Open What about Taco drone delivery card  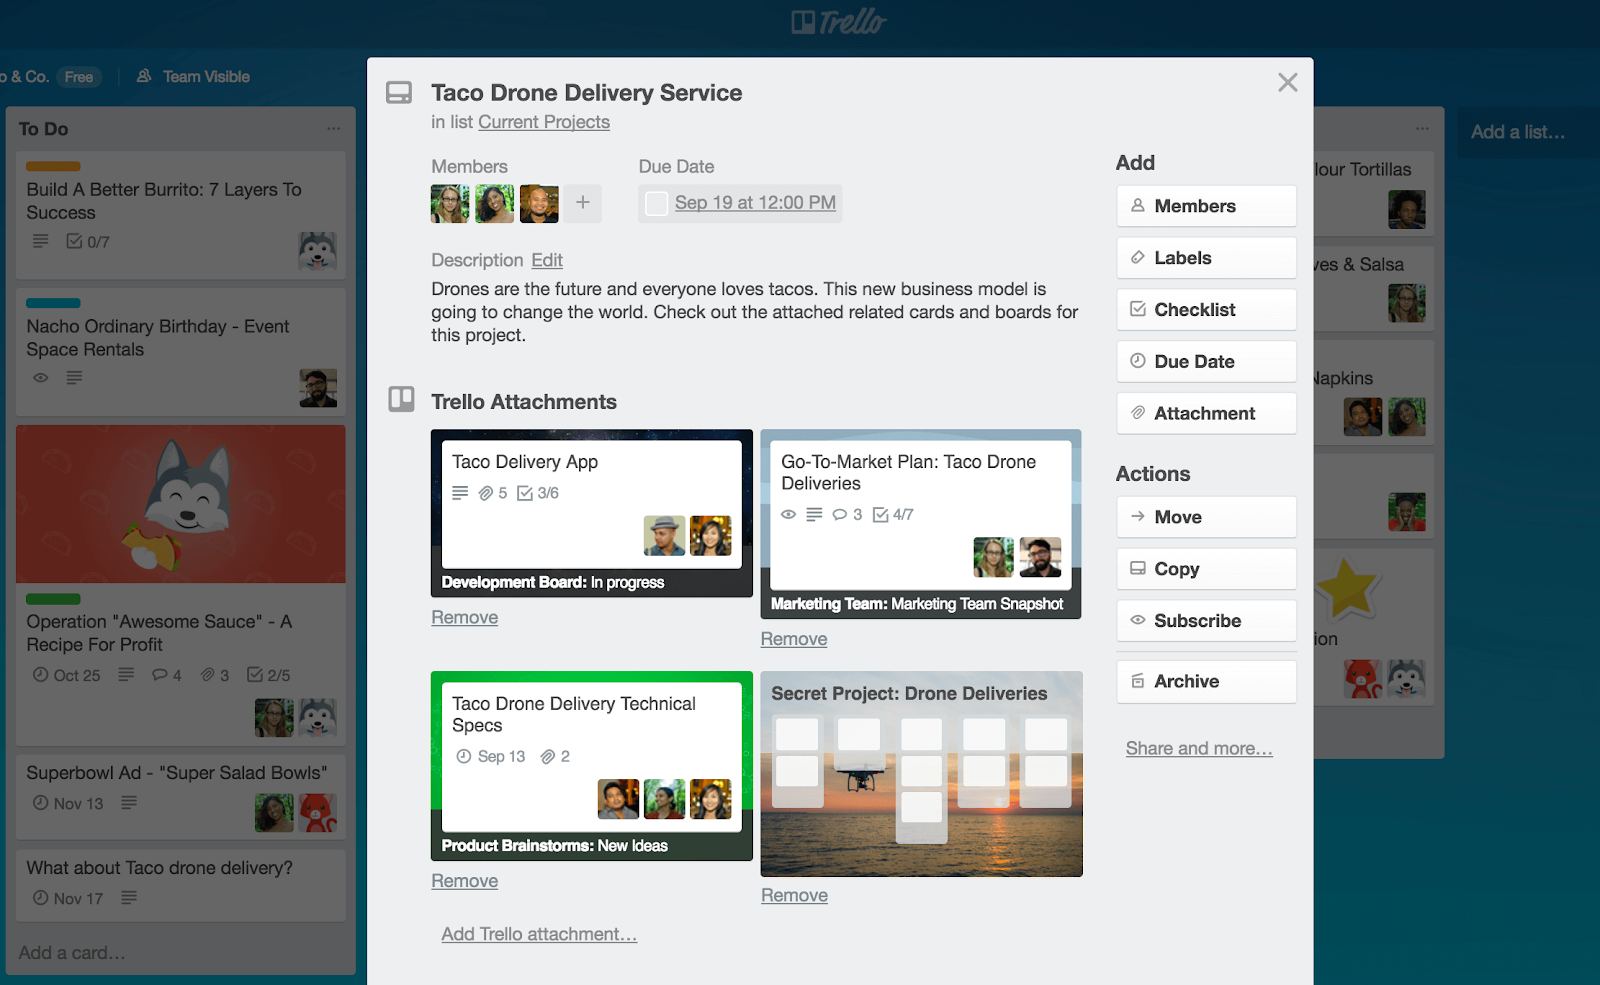click(180, 885)
